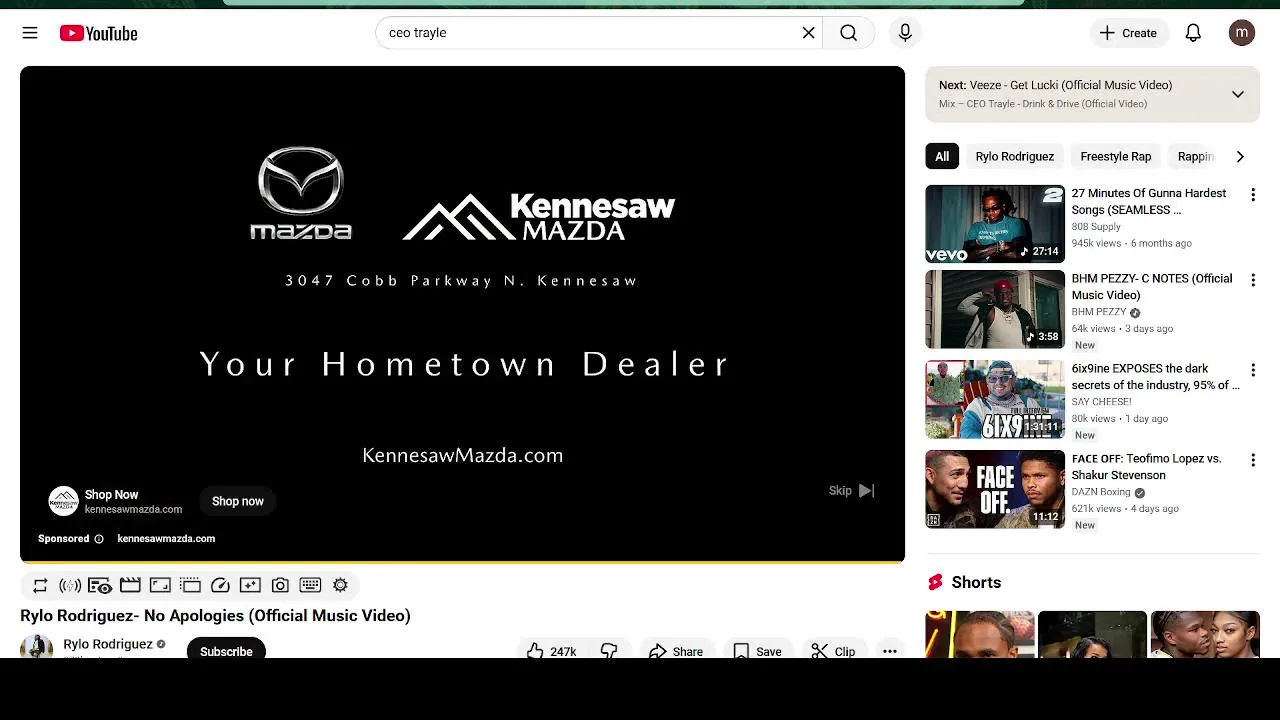Open the middle Shorts thumbnail
The height and width of the screenshot is (720, 1280).
coord(1092,634)
